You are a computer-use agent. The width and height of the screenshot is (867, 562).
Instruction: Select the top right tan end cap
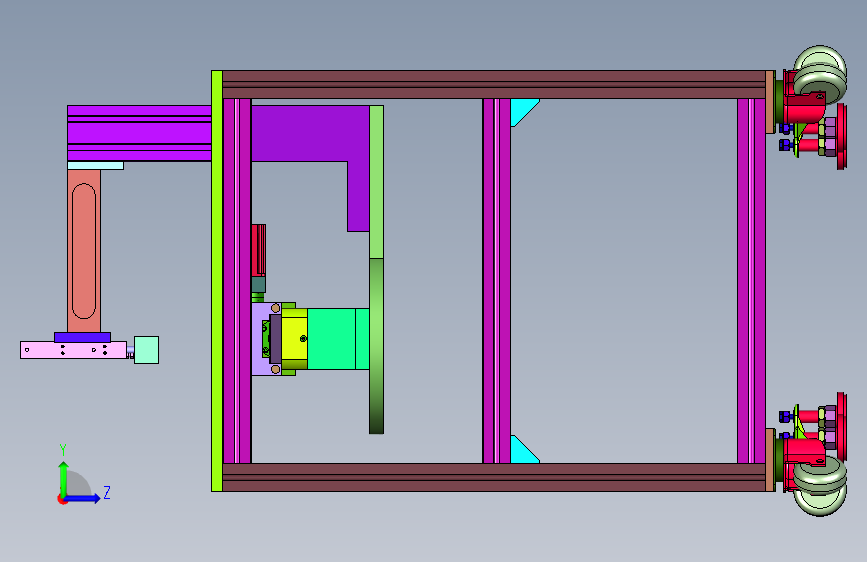coord(770,102)
